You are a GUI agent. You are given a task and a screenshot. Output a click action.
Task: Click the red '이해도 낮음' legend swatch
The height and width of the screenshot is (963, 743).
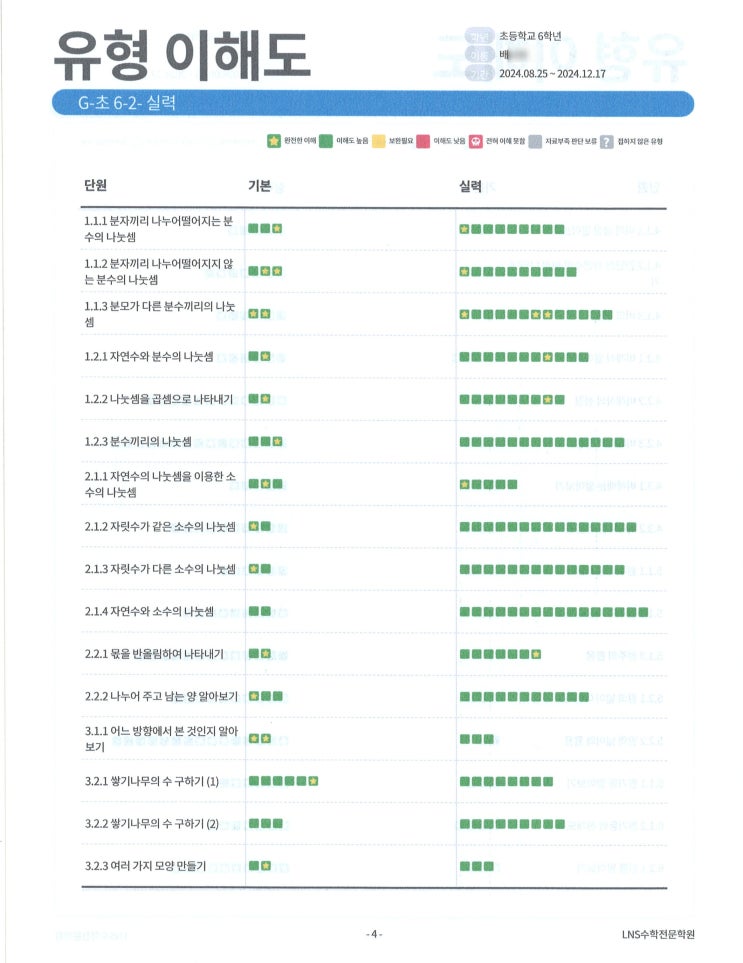(425, 141)
